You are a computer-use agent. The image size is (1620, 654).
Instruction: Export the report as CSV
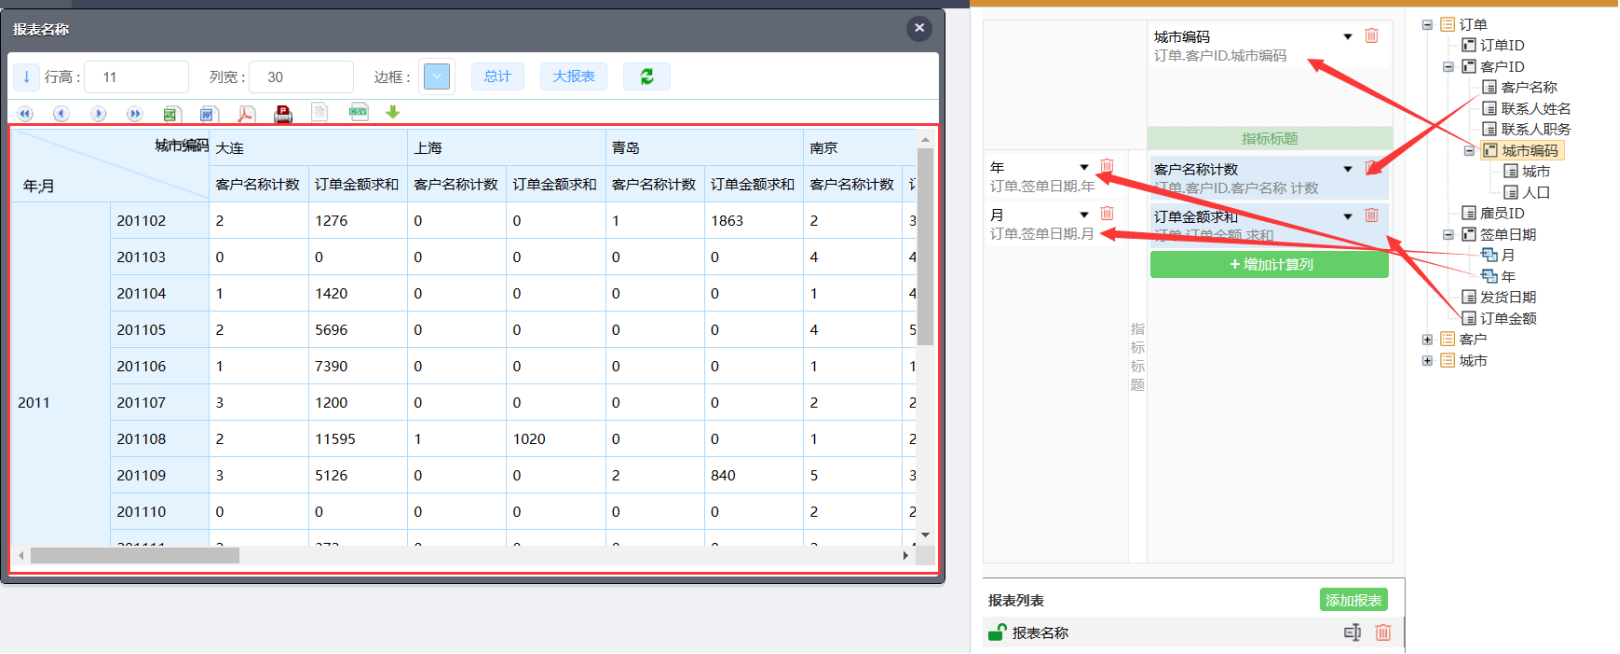click(x=358, y=112)
